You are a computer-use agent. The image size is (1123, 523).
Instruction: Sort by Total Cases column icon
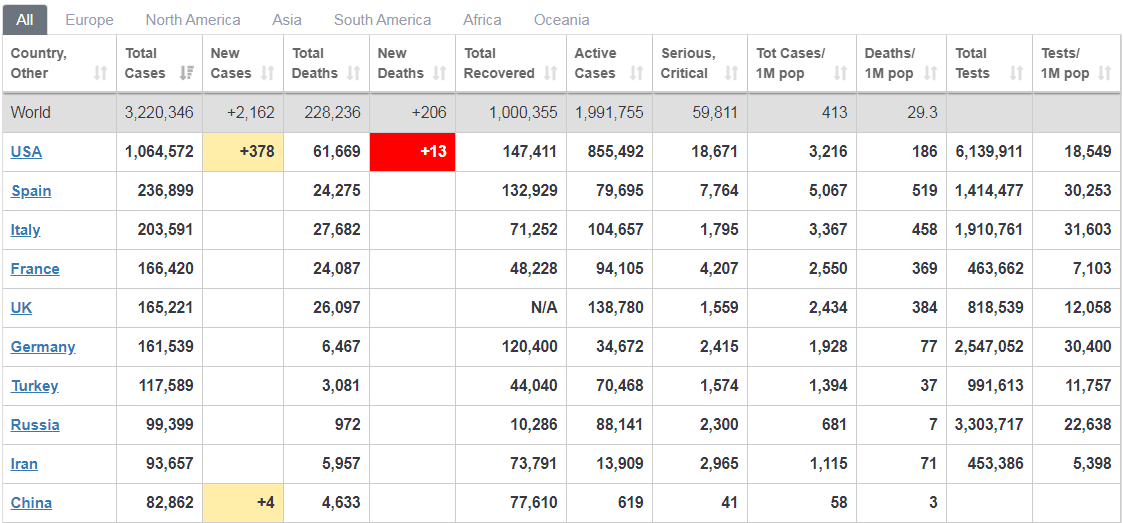coord(187,73)
